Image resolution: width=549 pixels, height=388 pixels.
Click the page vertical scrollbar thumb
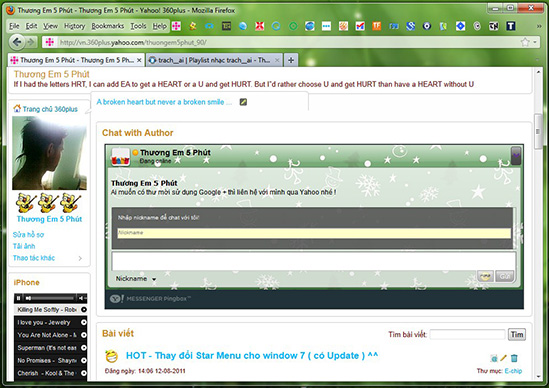coord(538,132)
